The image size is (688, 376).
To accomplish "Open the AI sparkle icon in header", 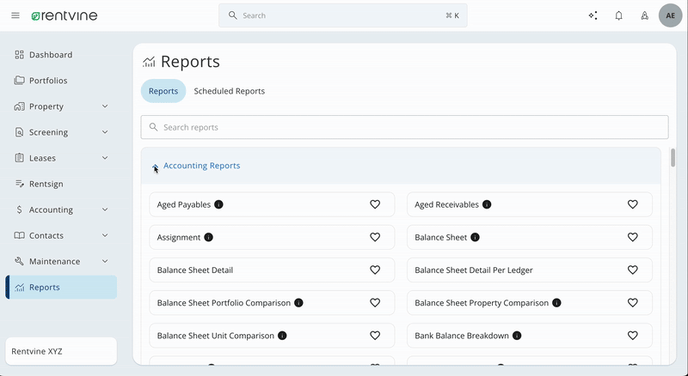I will [593, 16].
